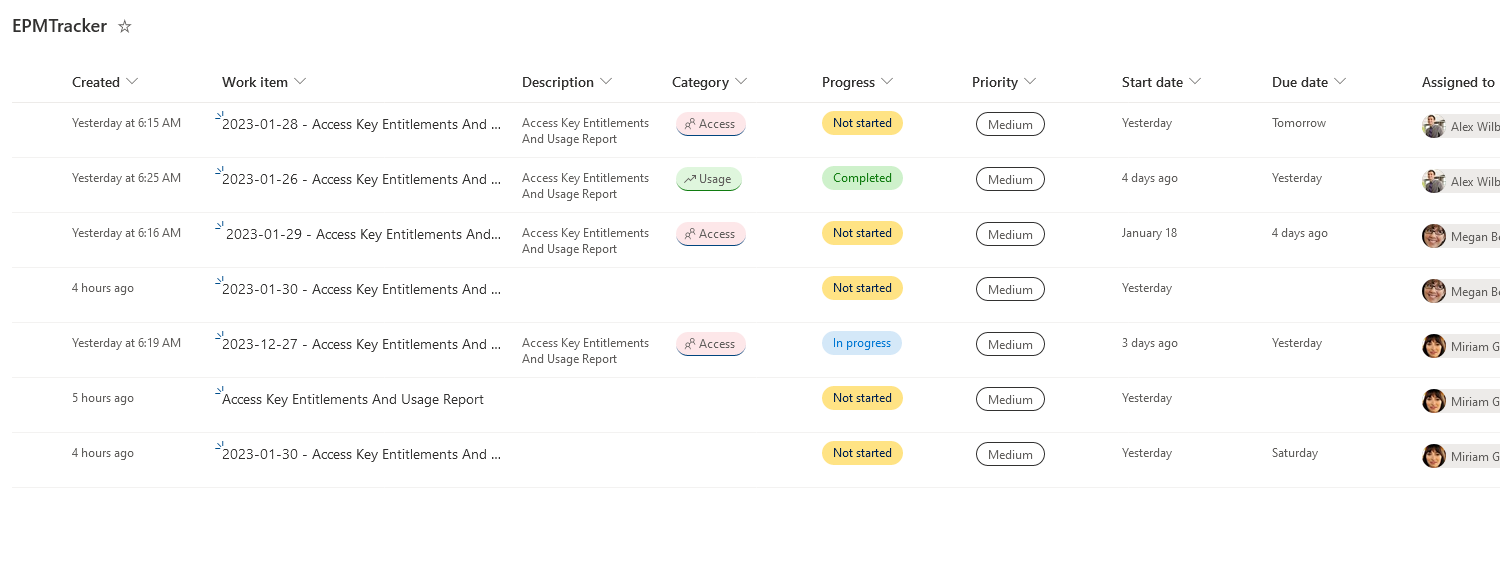The width and height of the screenshot is (1500, 568).
Task: Expand the Work item column menu
Action: point(300,82)
